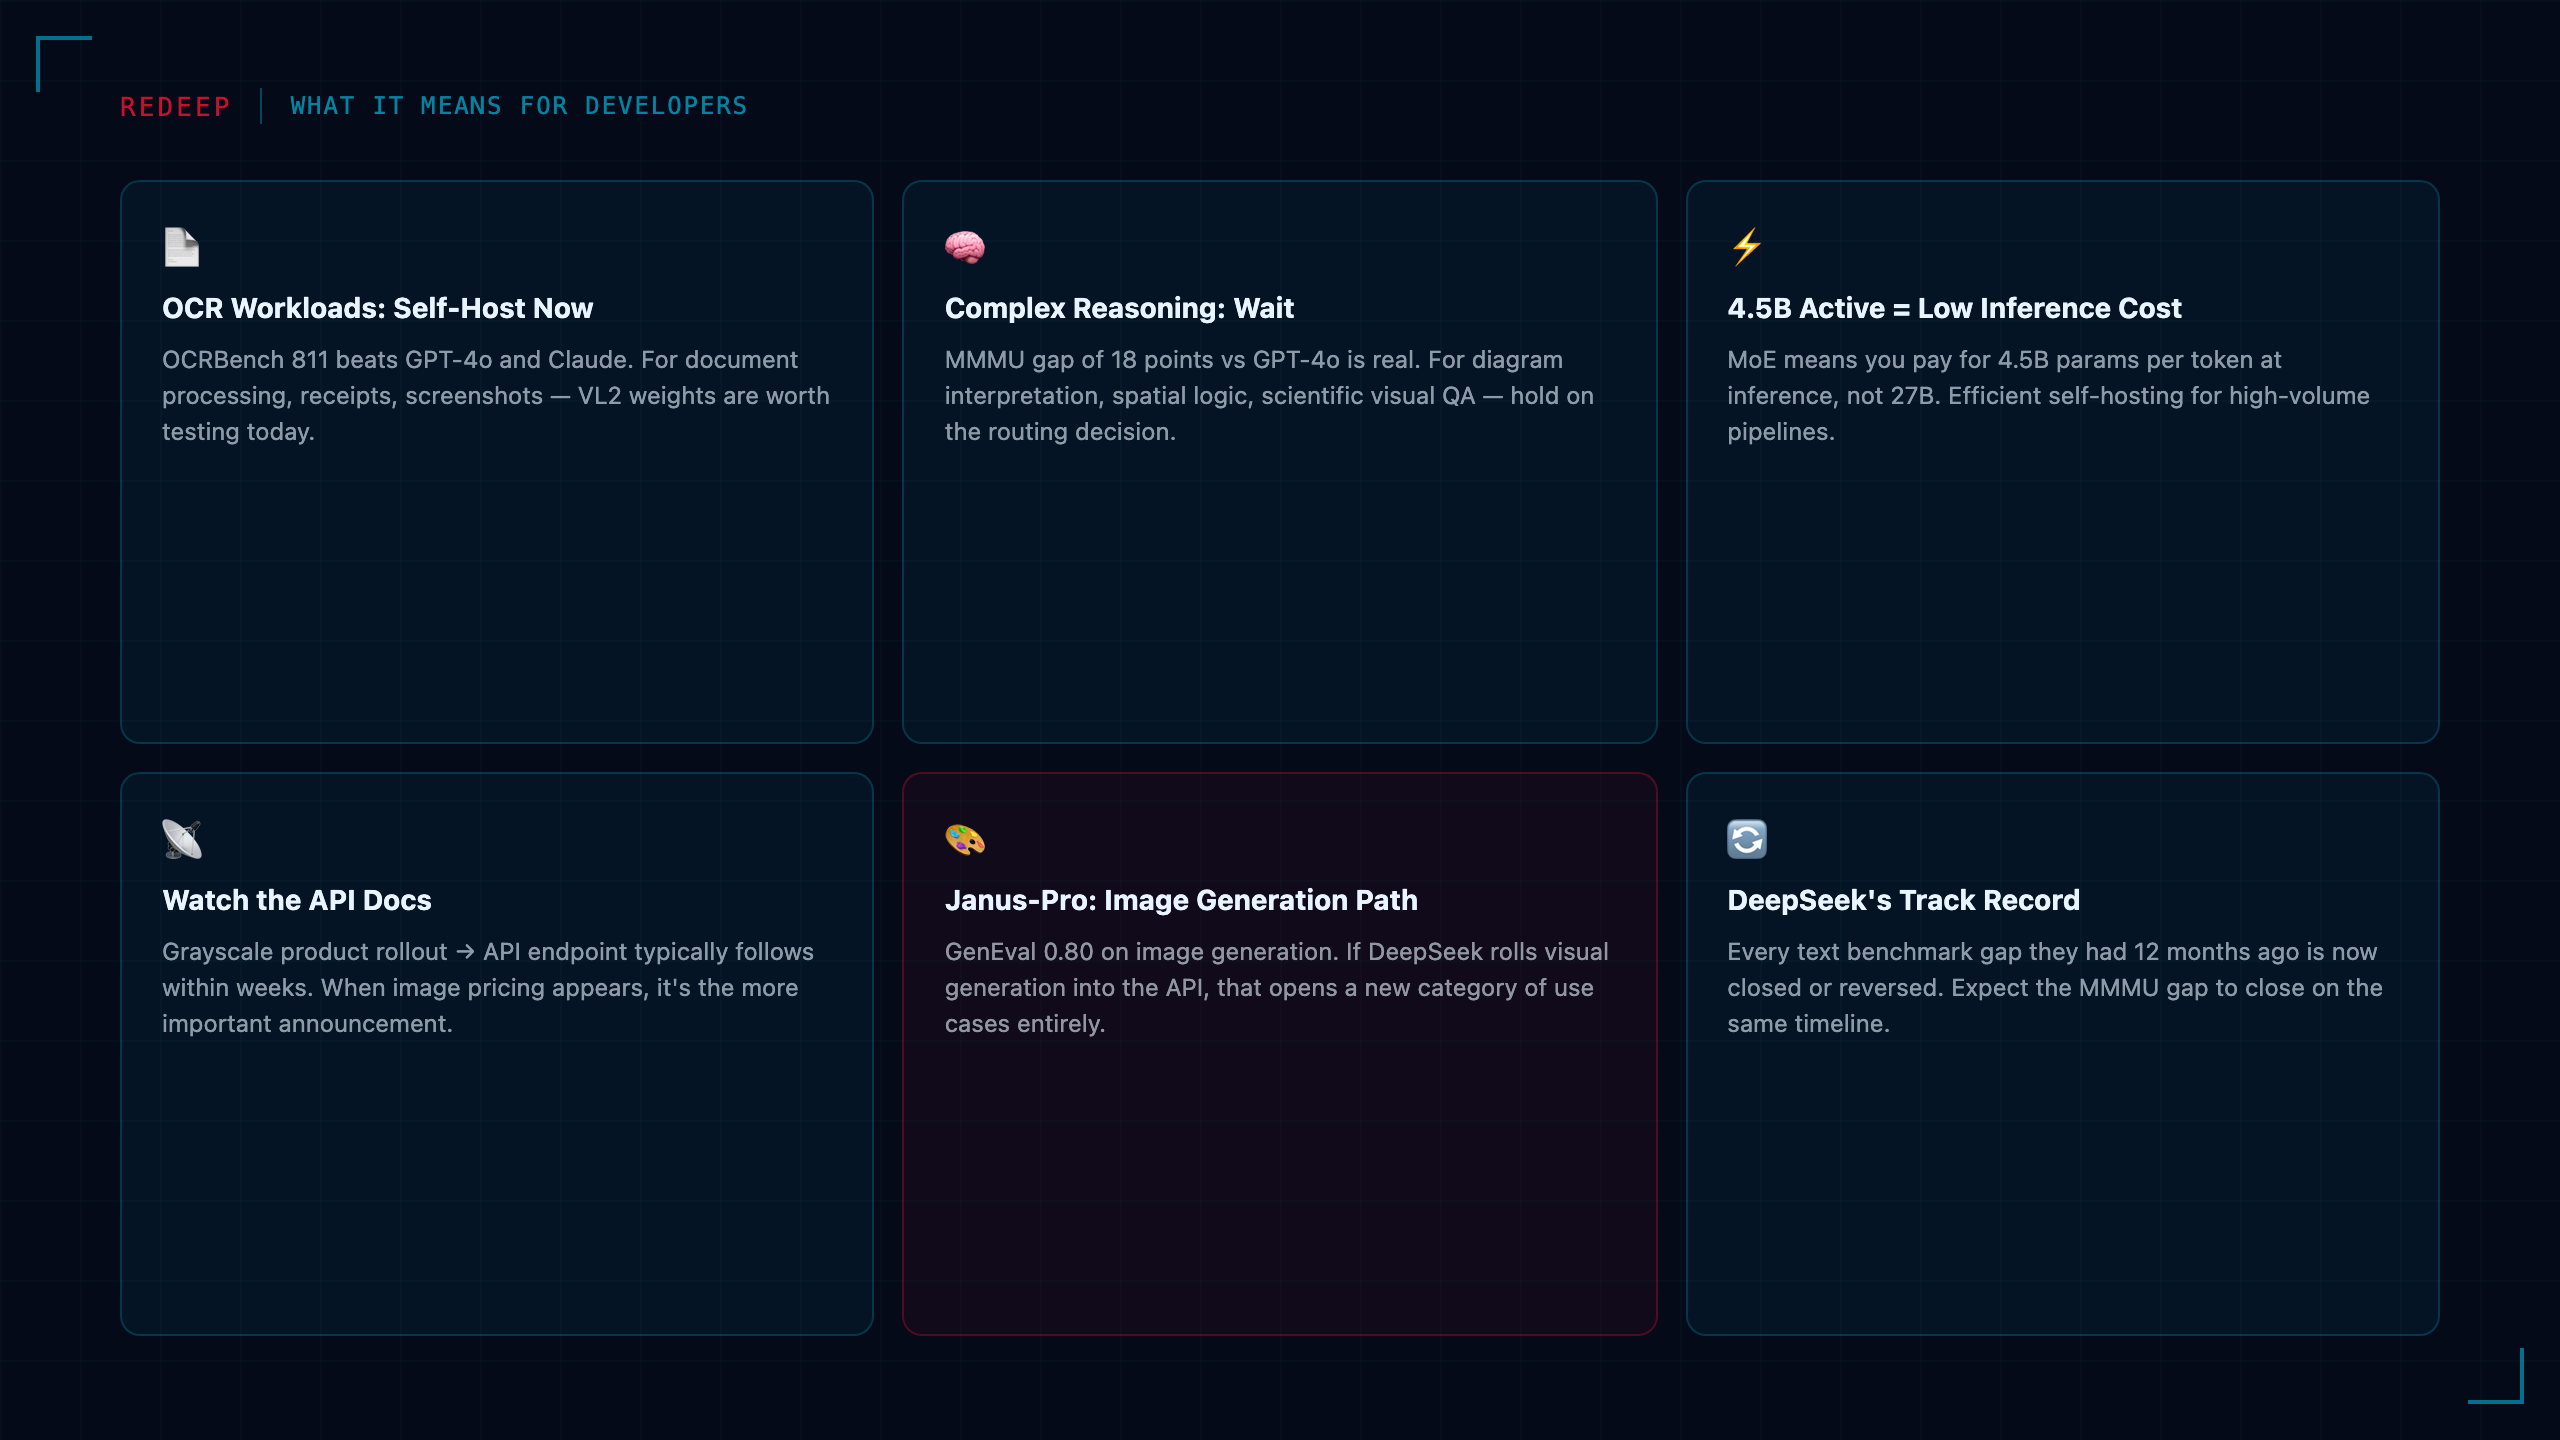The height and width of the screenshot is (1440, 2560).
Task: Open the Watch the API Docs title
Action: pos(297,900)
